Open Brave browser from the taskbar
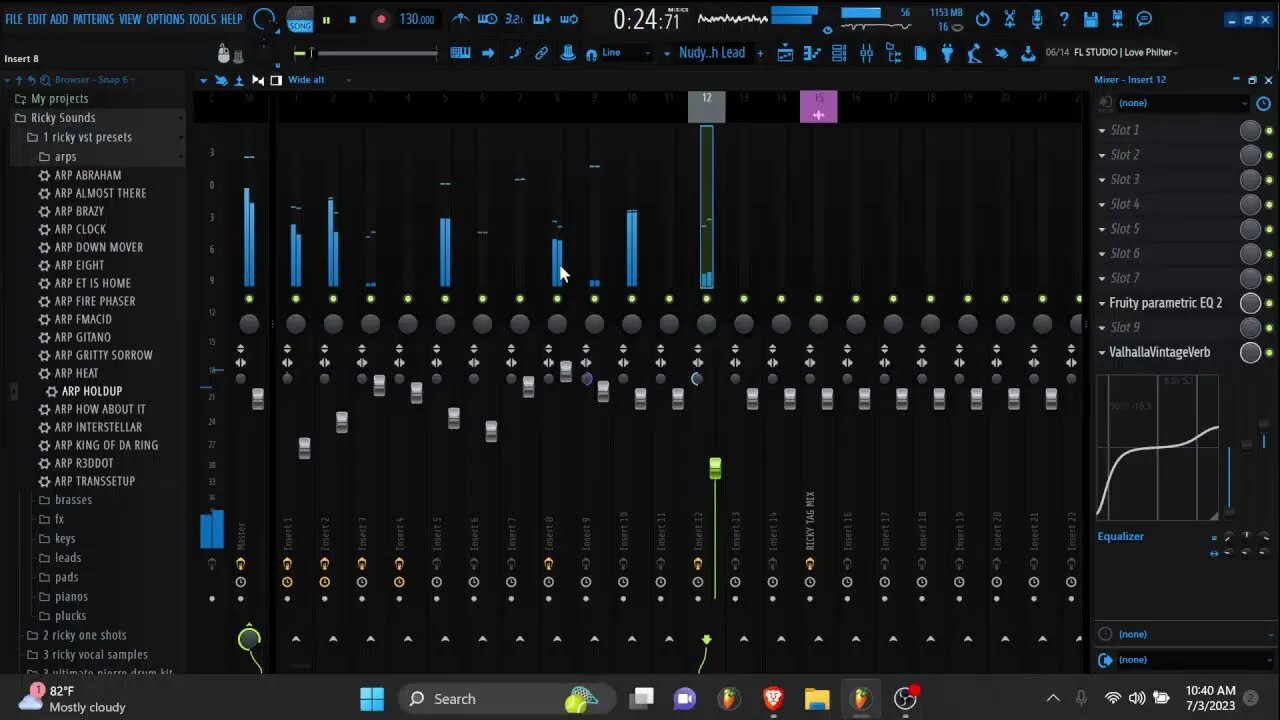The width and height of the screenshot is (1280, 720). pyautogui.click(x=773, y=698)
